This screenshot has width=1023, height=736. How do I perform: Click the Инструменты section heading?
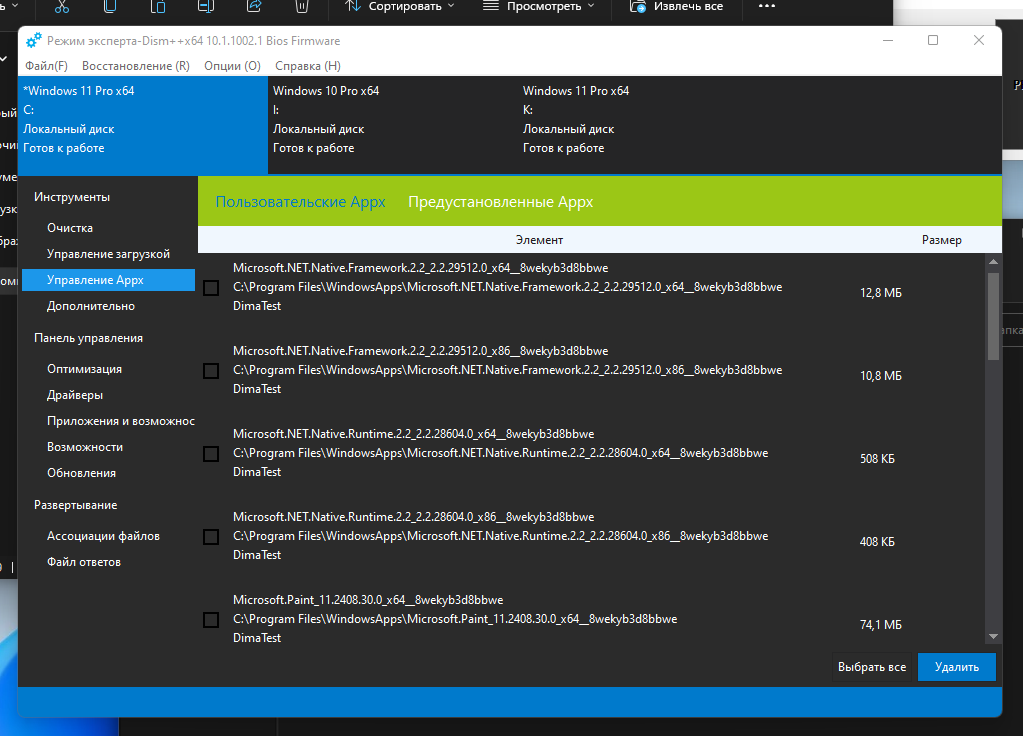coord(72,197)
